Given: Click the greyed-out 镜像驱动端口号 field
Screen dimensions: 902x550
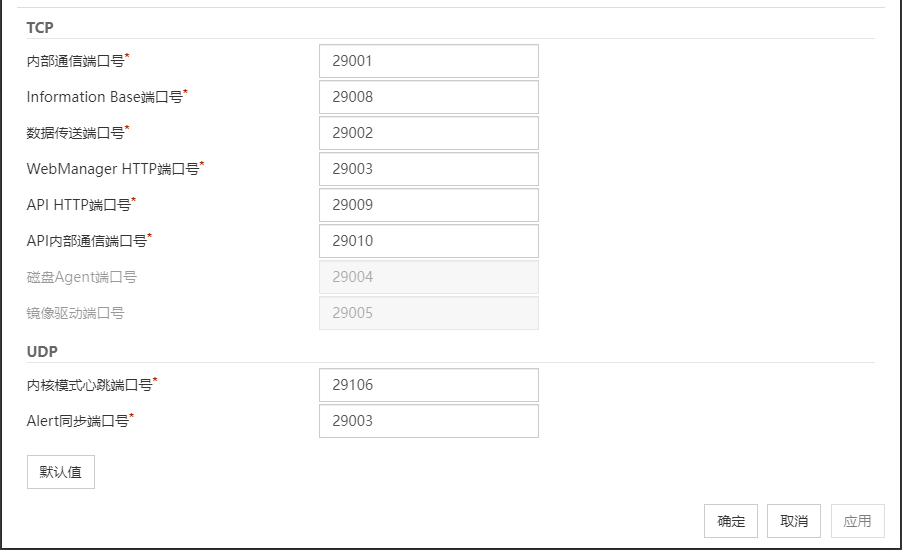Looking at the screenshot, I should pos(428,313).
